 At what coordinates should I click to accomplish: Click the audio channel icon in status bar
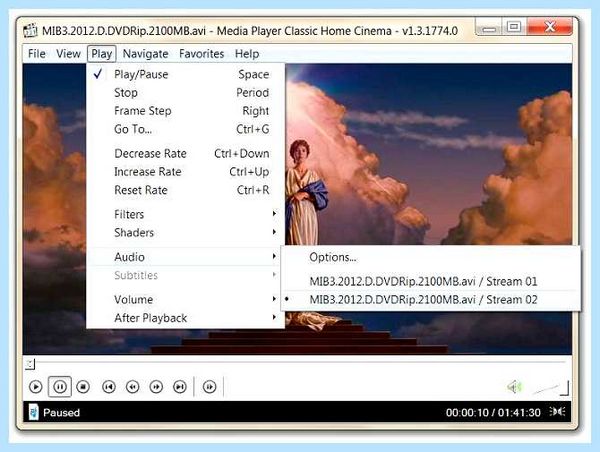coord(557,411)
